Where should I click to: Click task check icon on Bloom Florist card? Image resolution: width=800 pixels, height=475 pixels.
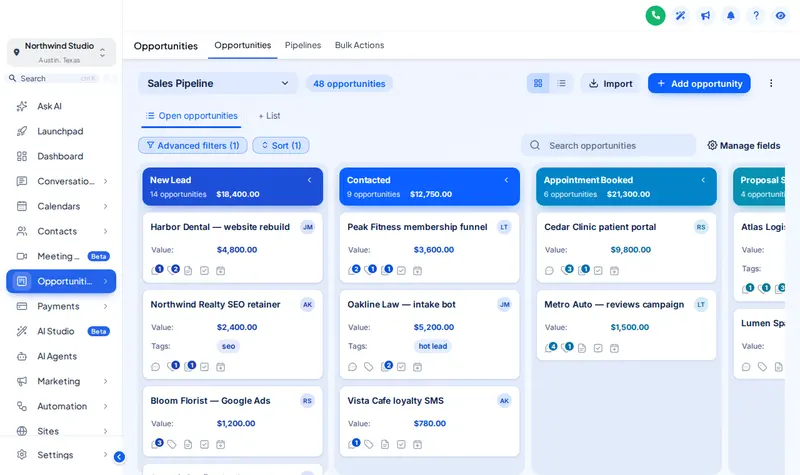[x=204, y=444]
